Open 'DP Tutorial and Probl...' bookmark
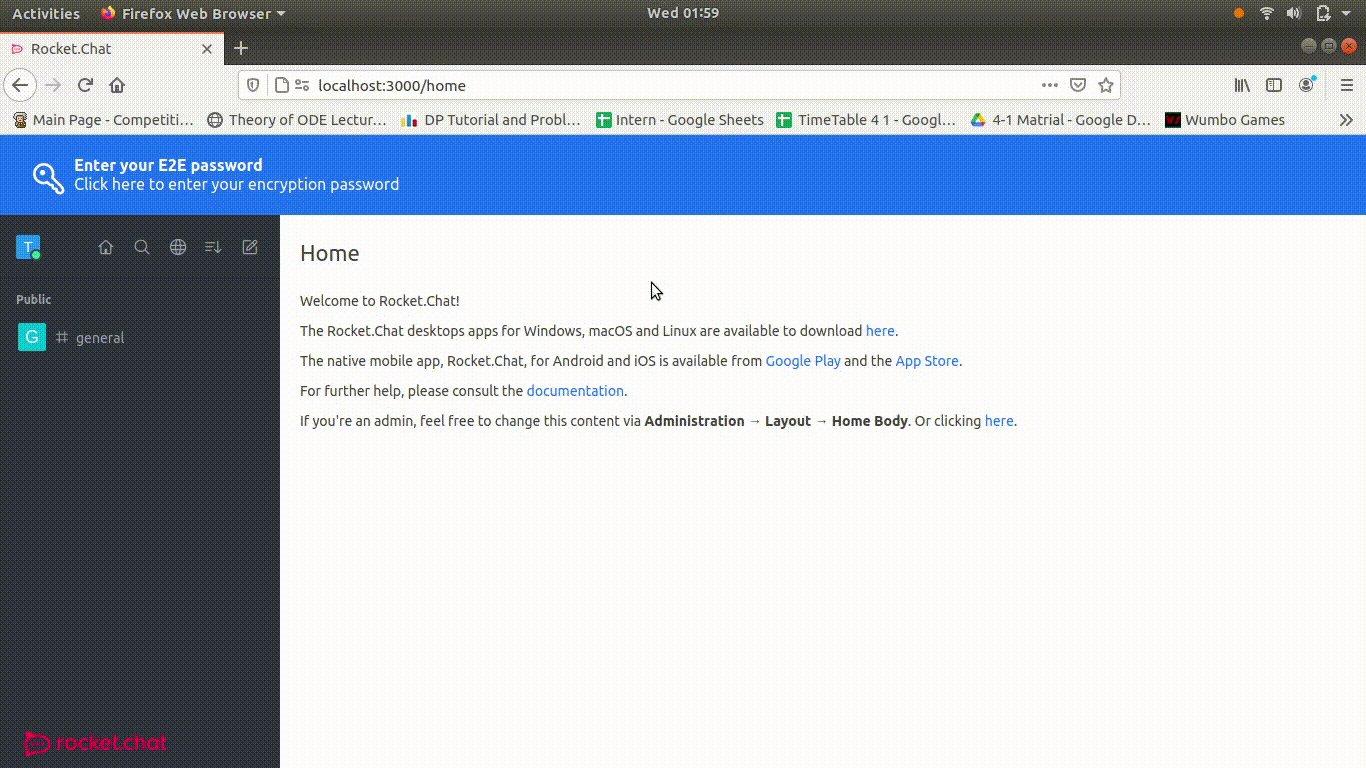Screen dimensions: 1366x768 (x=491, y=120)
